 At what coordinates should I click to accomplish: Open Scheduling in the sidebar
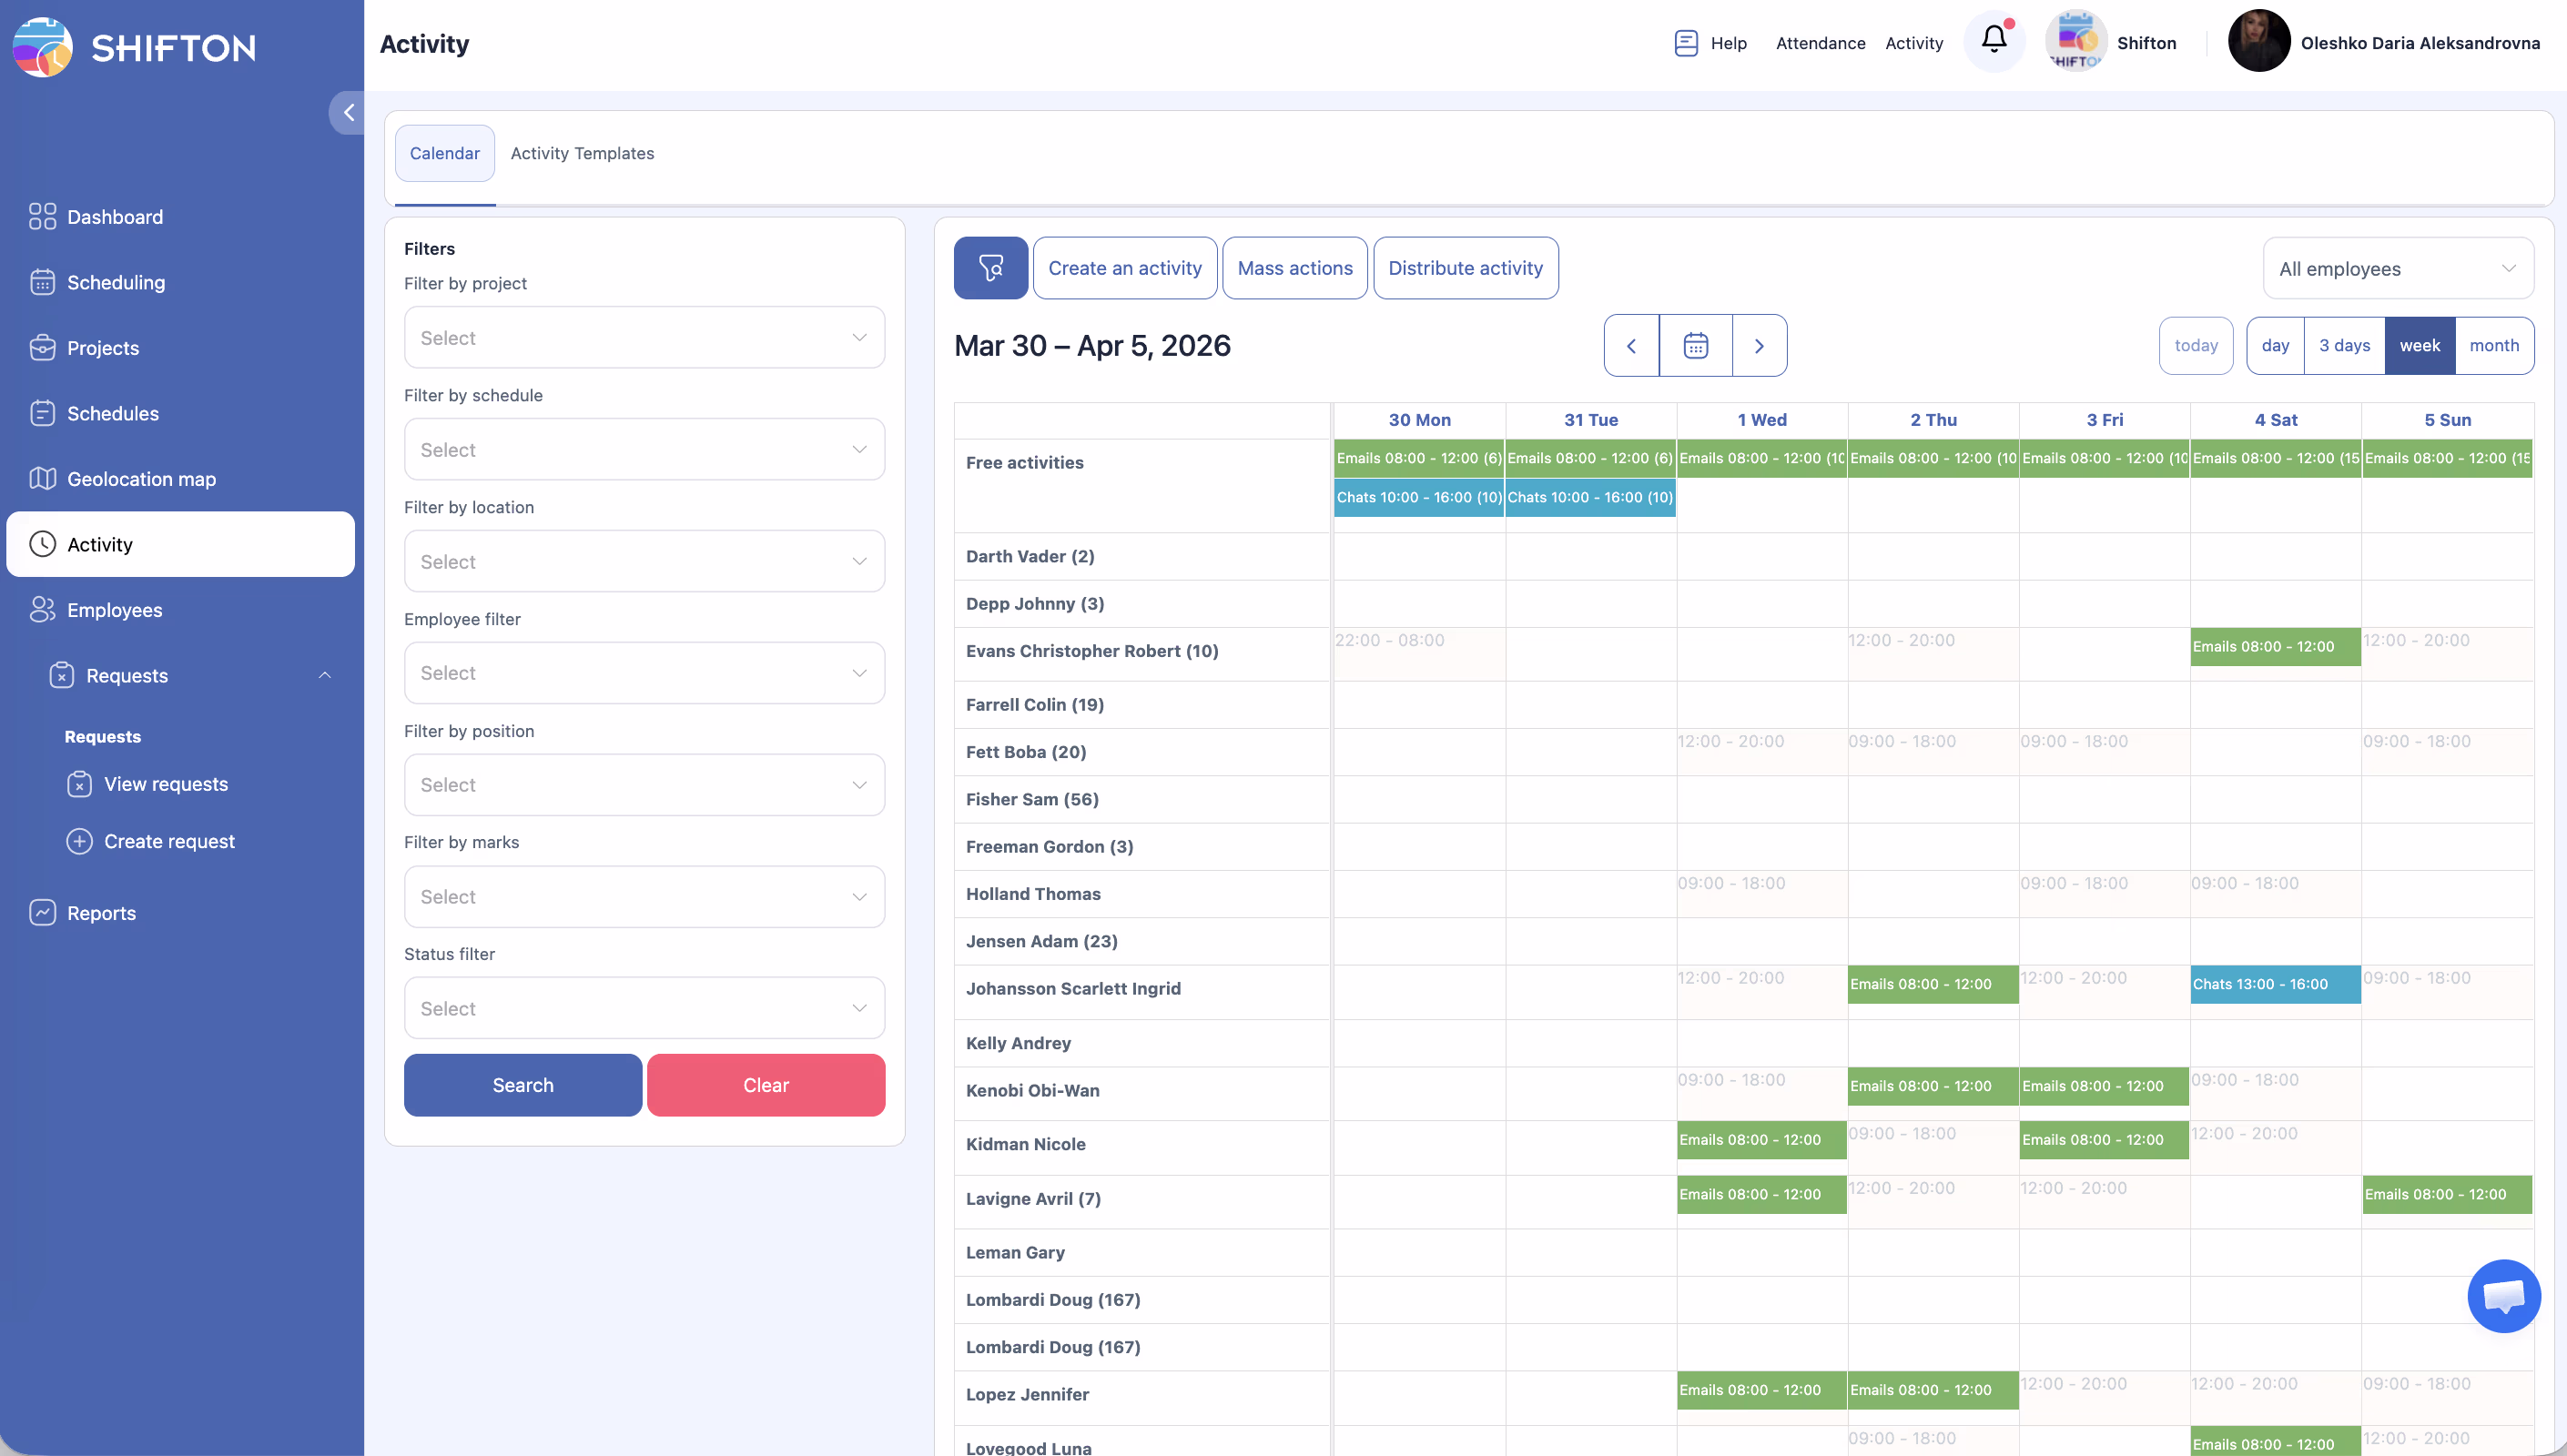pos(116,283)
